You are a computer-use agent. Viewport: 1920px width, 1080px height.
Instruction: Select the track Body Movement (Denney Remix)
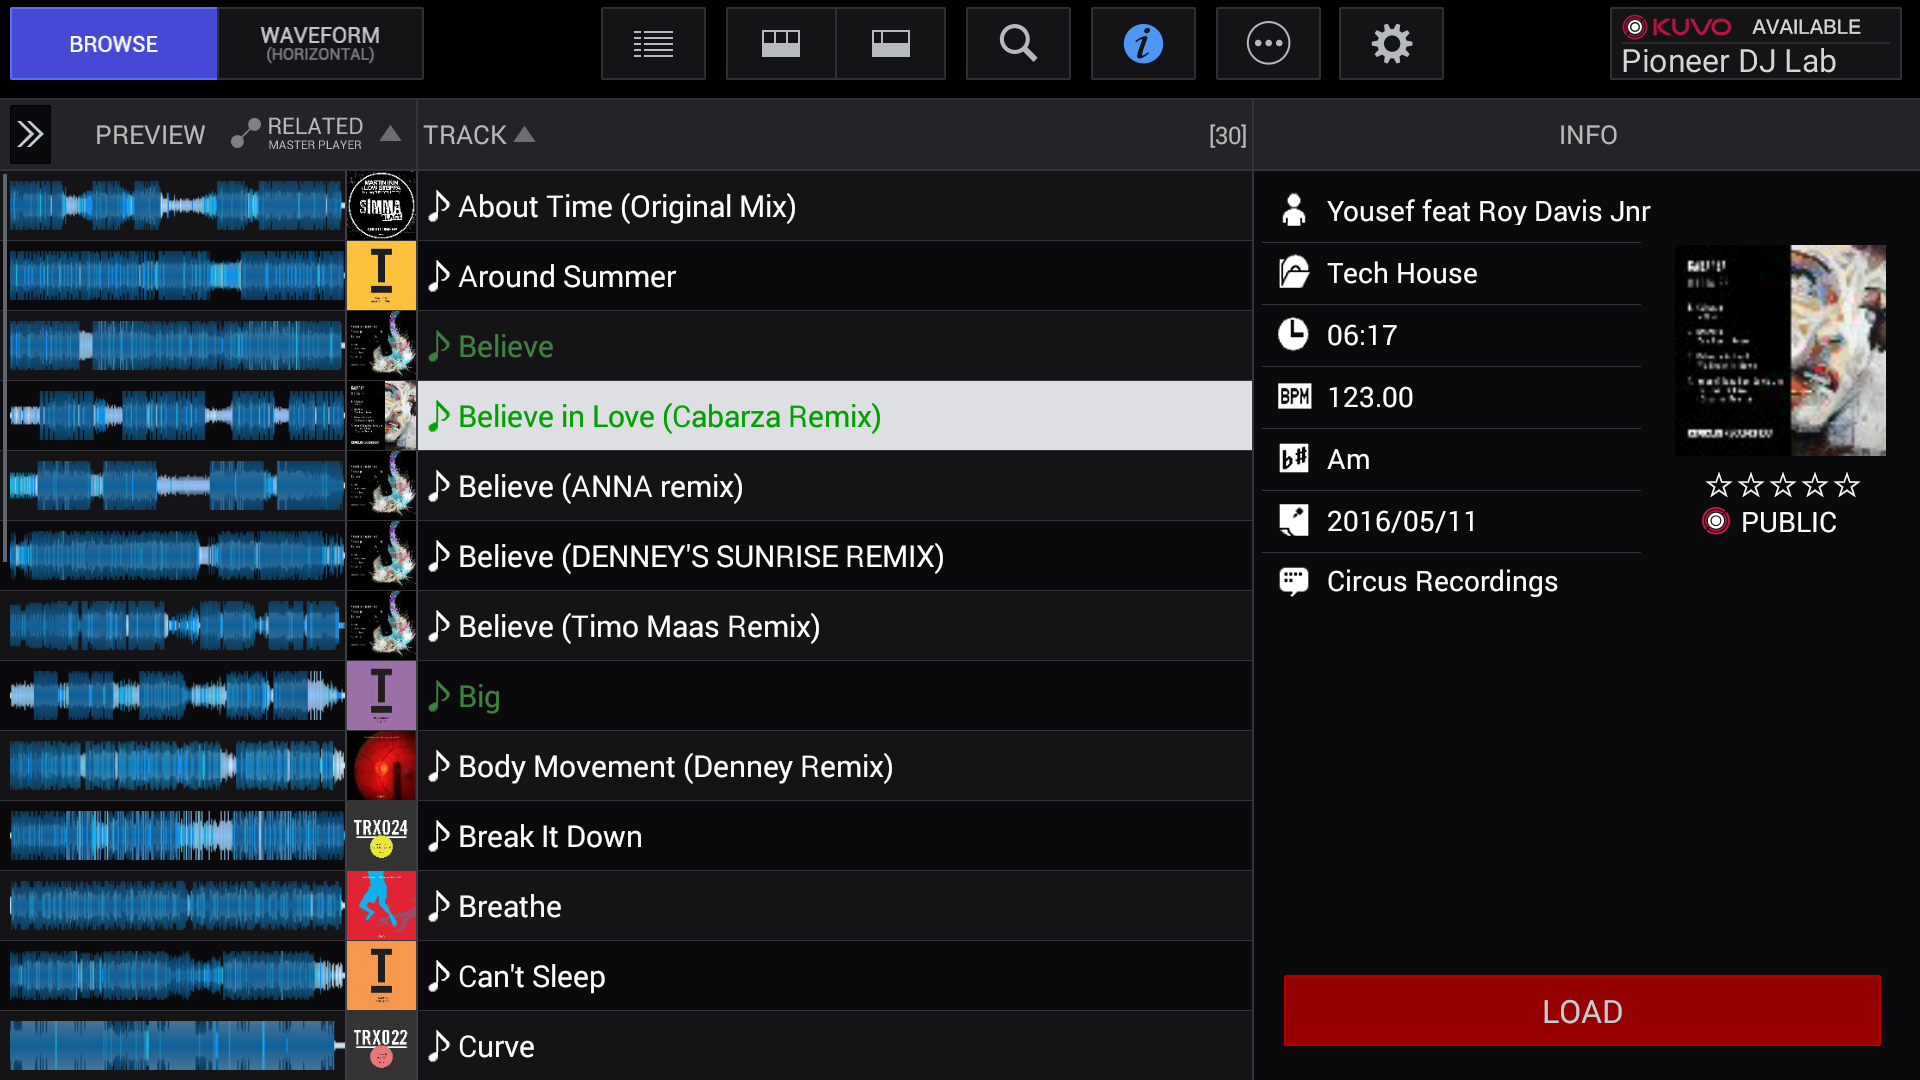(675, 766)
